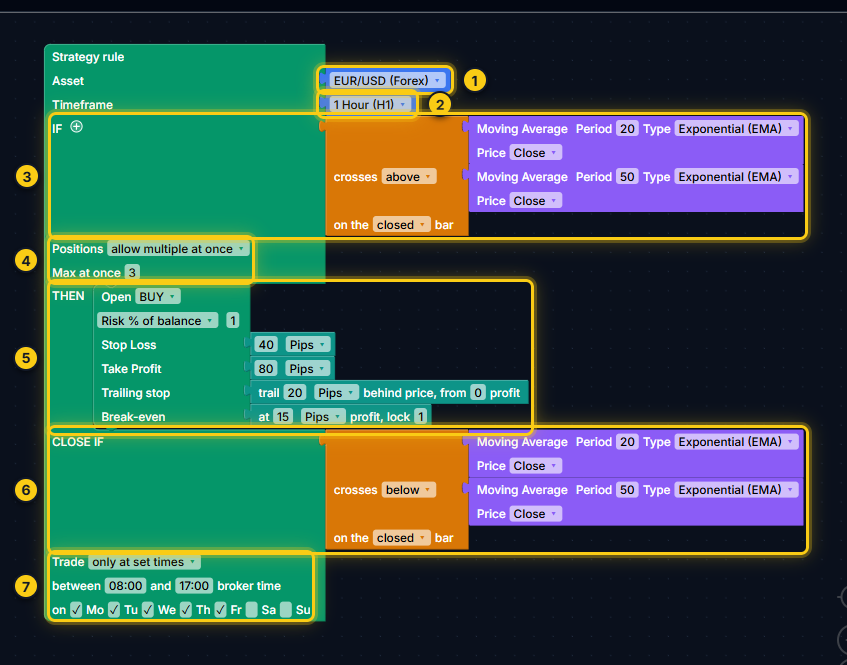Edit Period 50 field in IF block
Screen dimensions: 847x665
pos(627,177)
